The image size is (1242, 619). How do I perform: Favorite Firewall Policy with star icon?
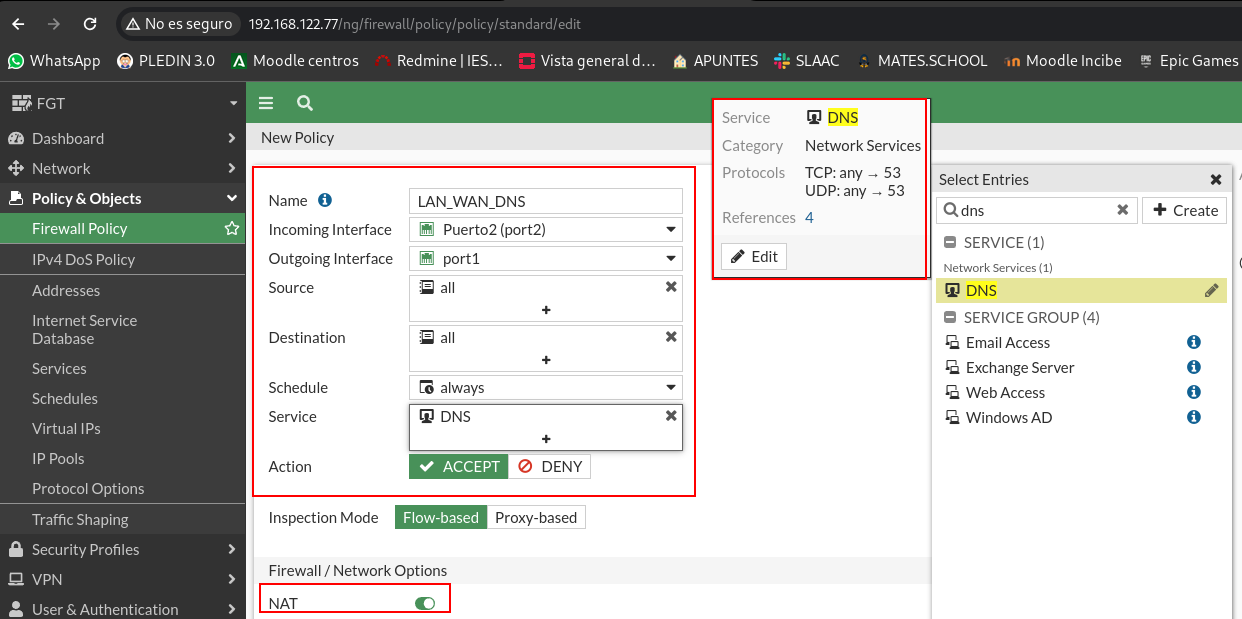(232, 229)
